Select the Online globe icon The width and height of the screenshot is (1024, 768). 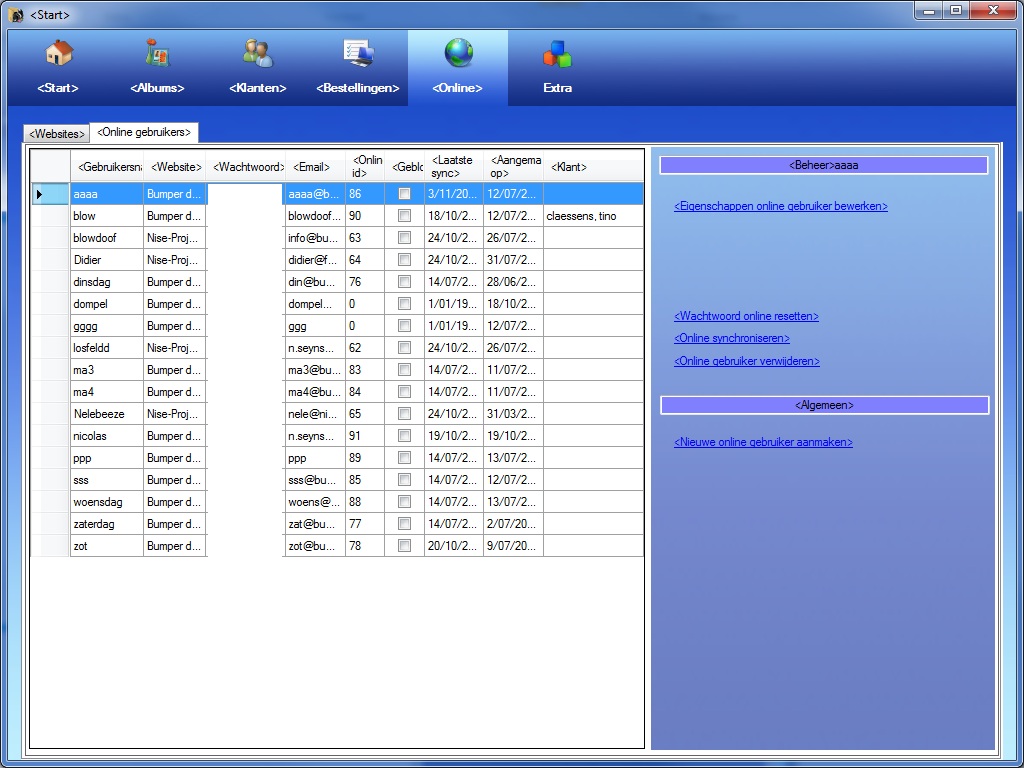[x=458, y=54]
